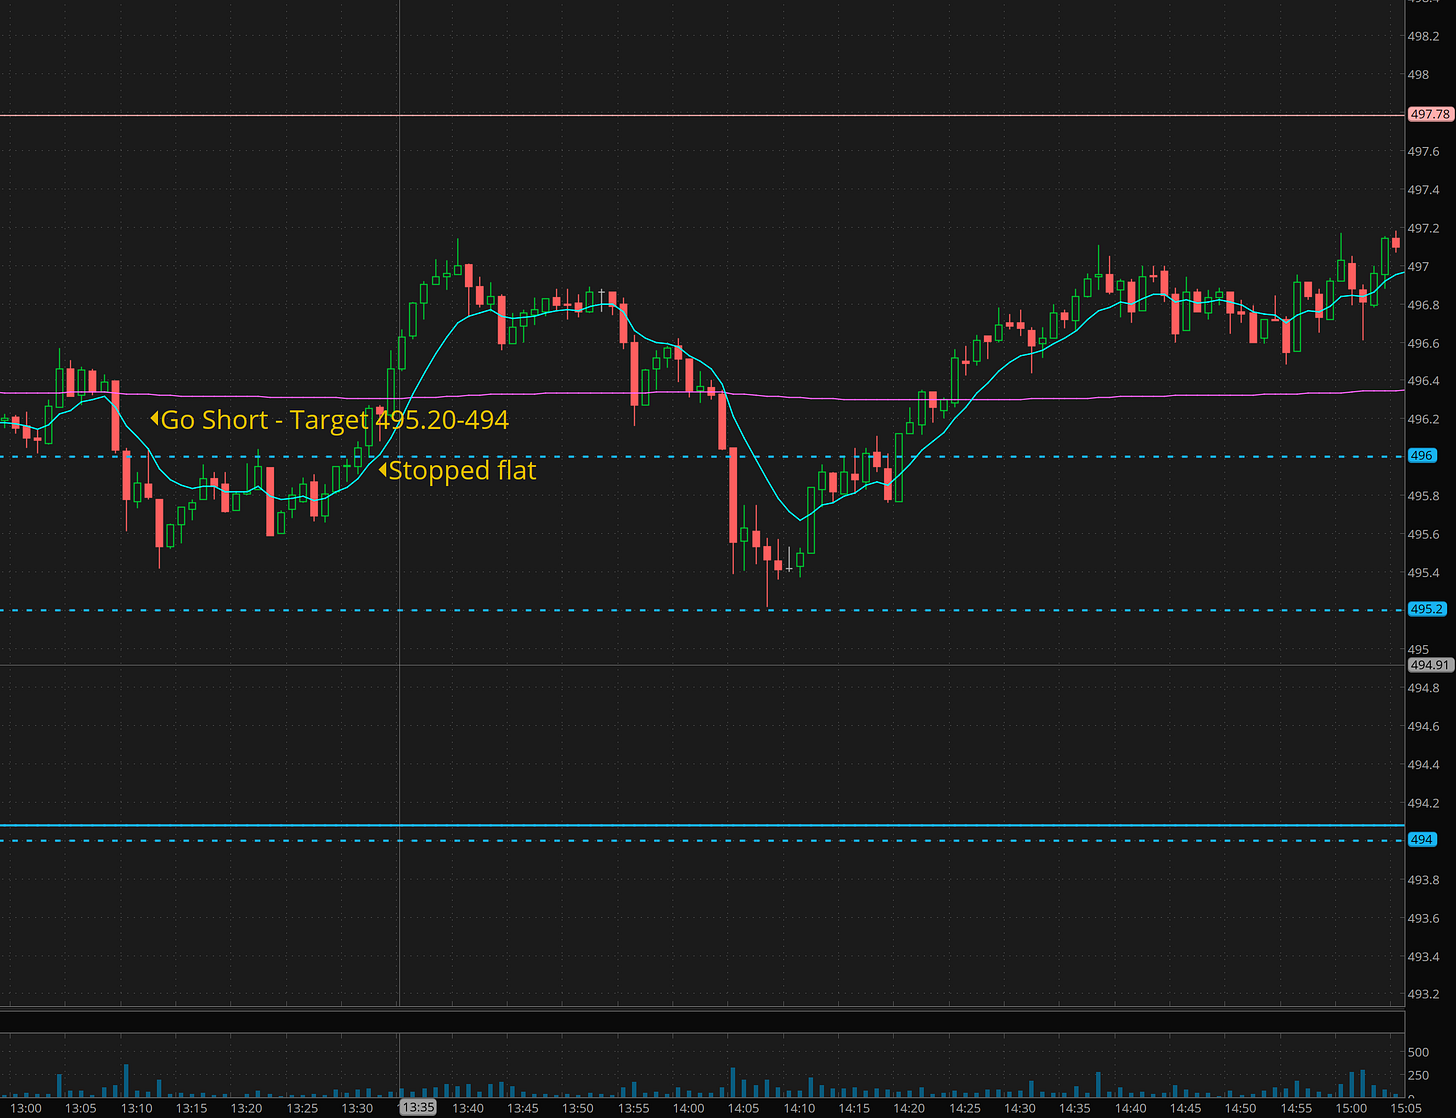The image size is (1456, 1118).
Task: Click the 14:00 time axis label
Action: pos(688,1108)
